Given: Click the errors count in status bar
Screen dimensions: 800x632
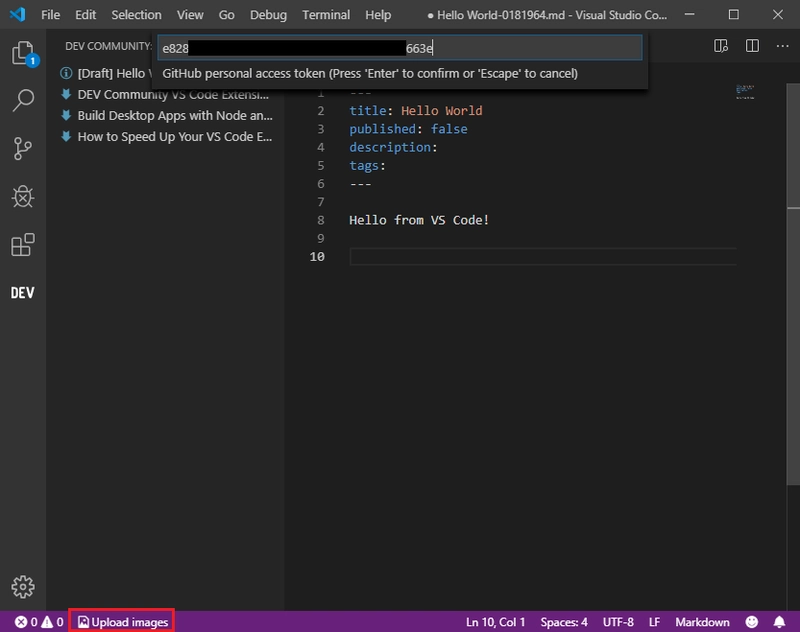Looking at the screenshot, I should point(26,622).
